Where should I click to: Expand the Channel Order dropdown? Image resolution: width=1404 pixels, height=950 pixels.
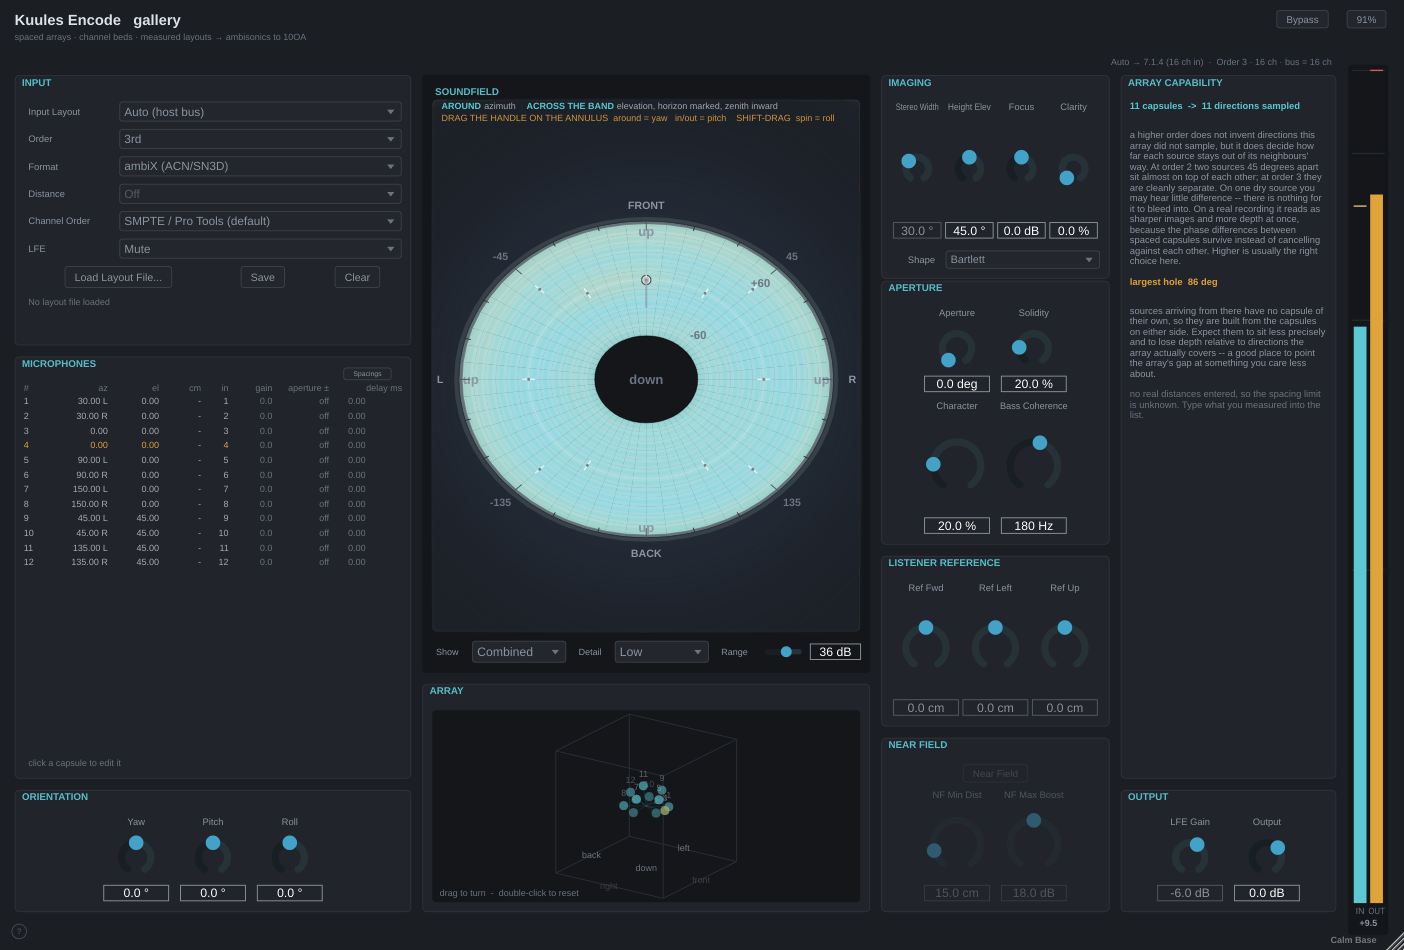[260, 221]
